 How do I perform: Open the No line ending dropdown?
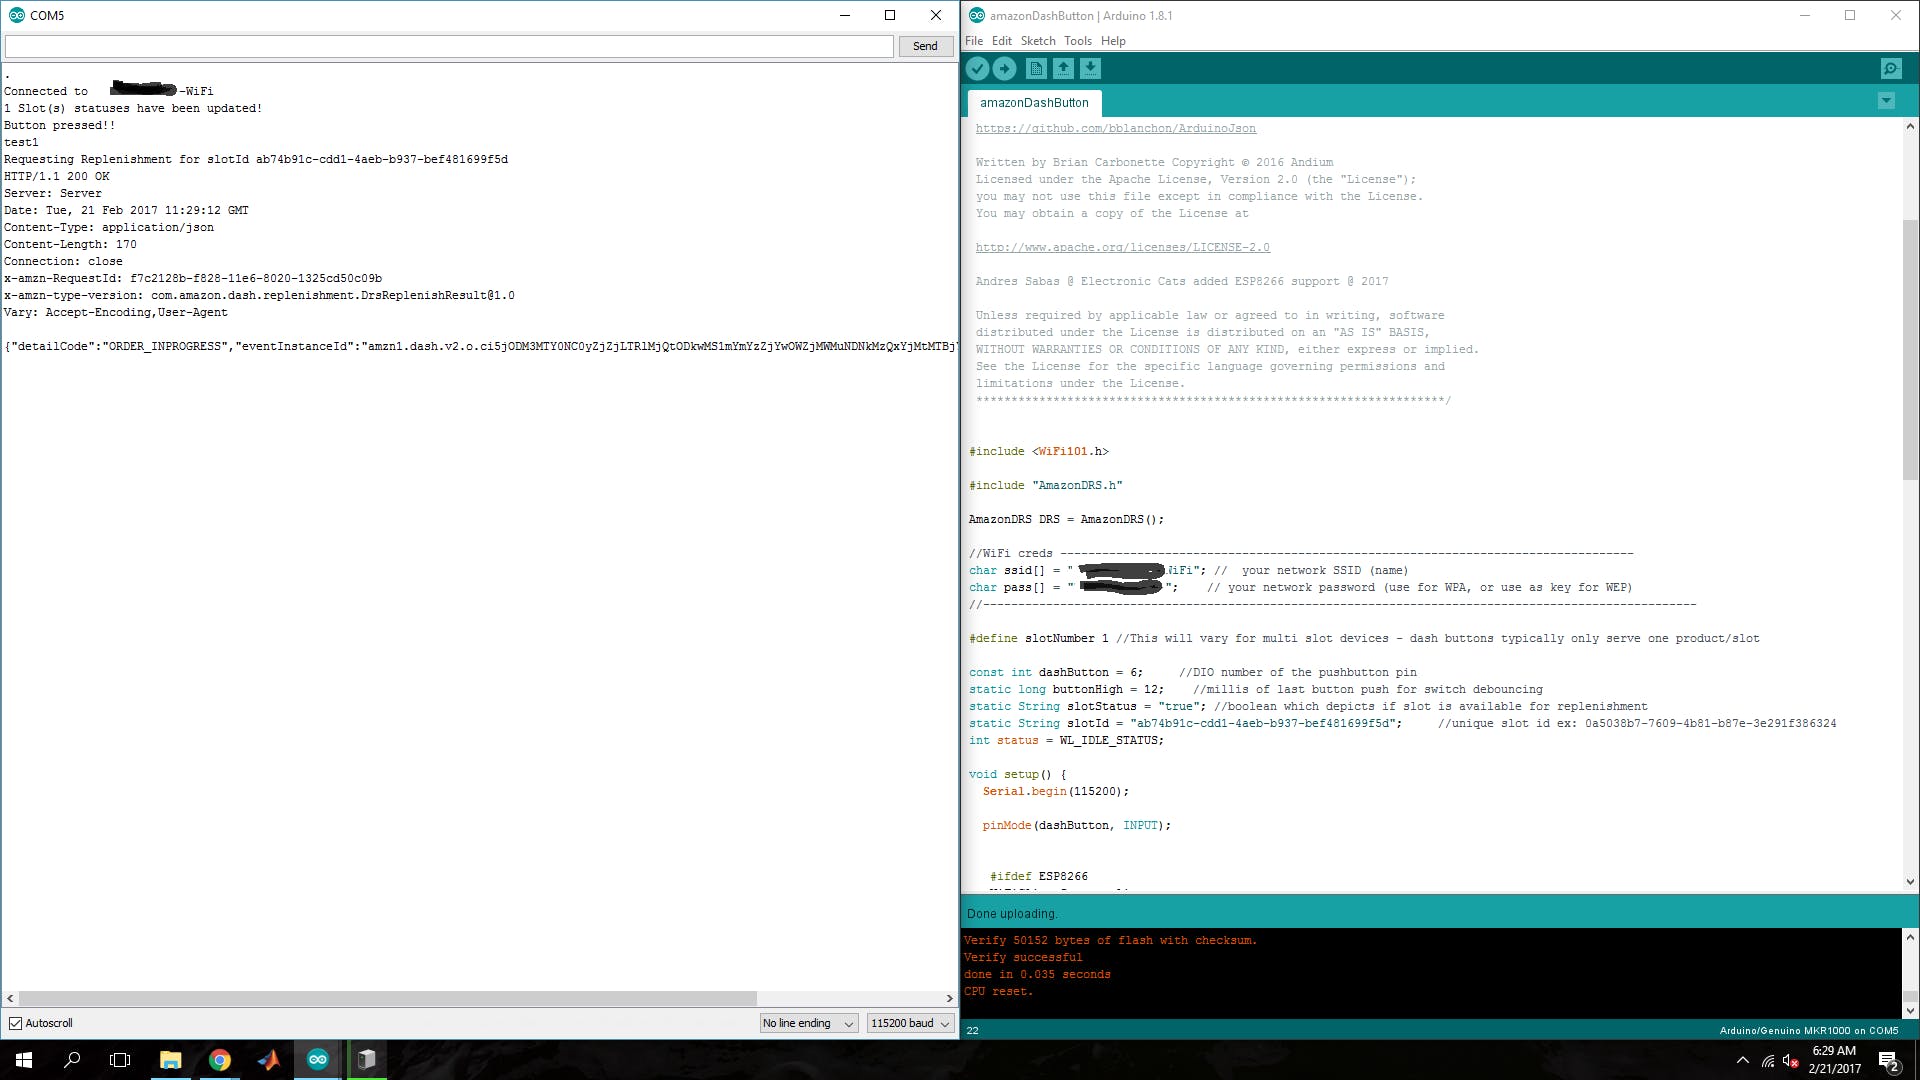808,1023
